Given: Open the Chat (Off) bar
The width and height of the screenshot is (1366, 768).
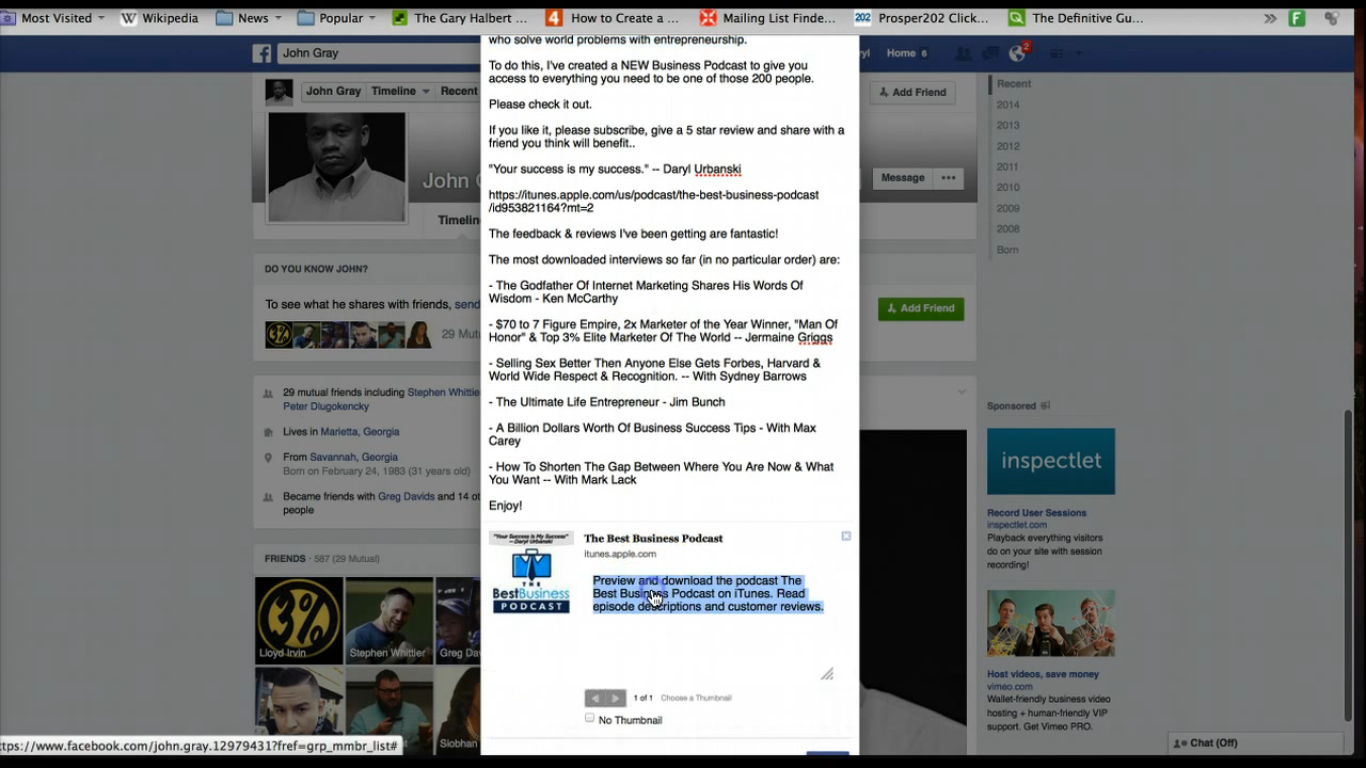Looking at the screenshot, I should coord(1256,743).
